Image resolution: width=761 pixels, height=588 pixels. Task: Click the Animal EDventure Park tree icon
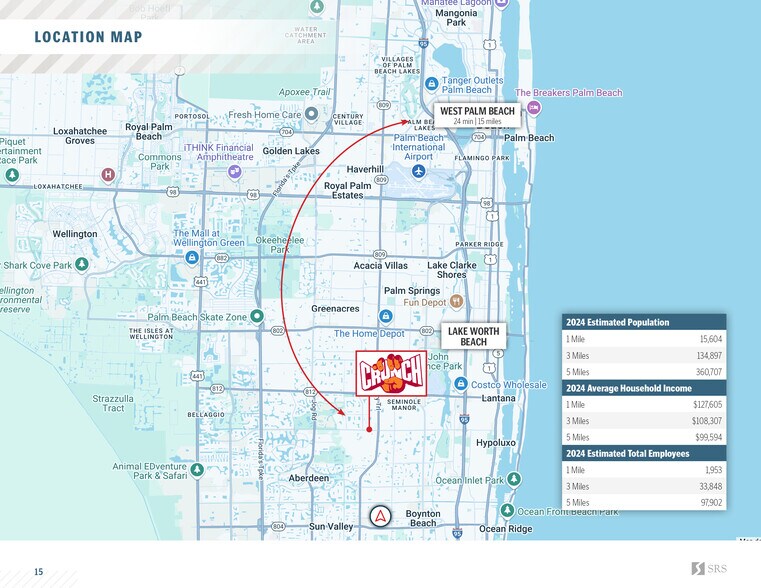click(x=197, y=470)
